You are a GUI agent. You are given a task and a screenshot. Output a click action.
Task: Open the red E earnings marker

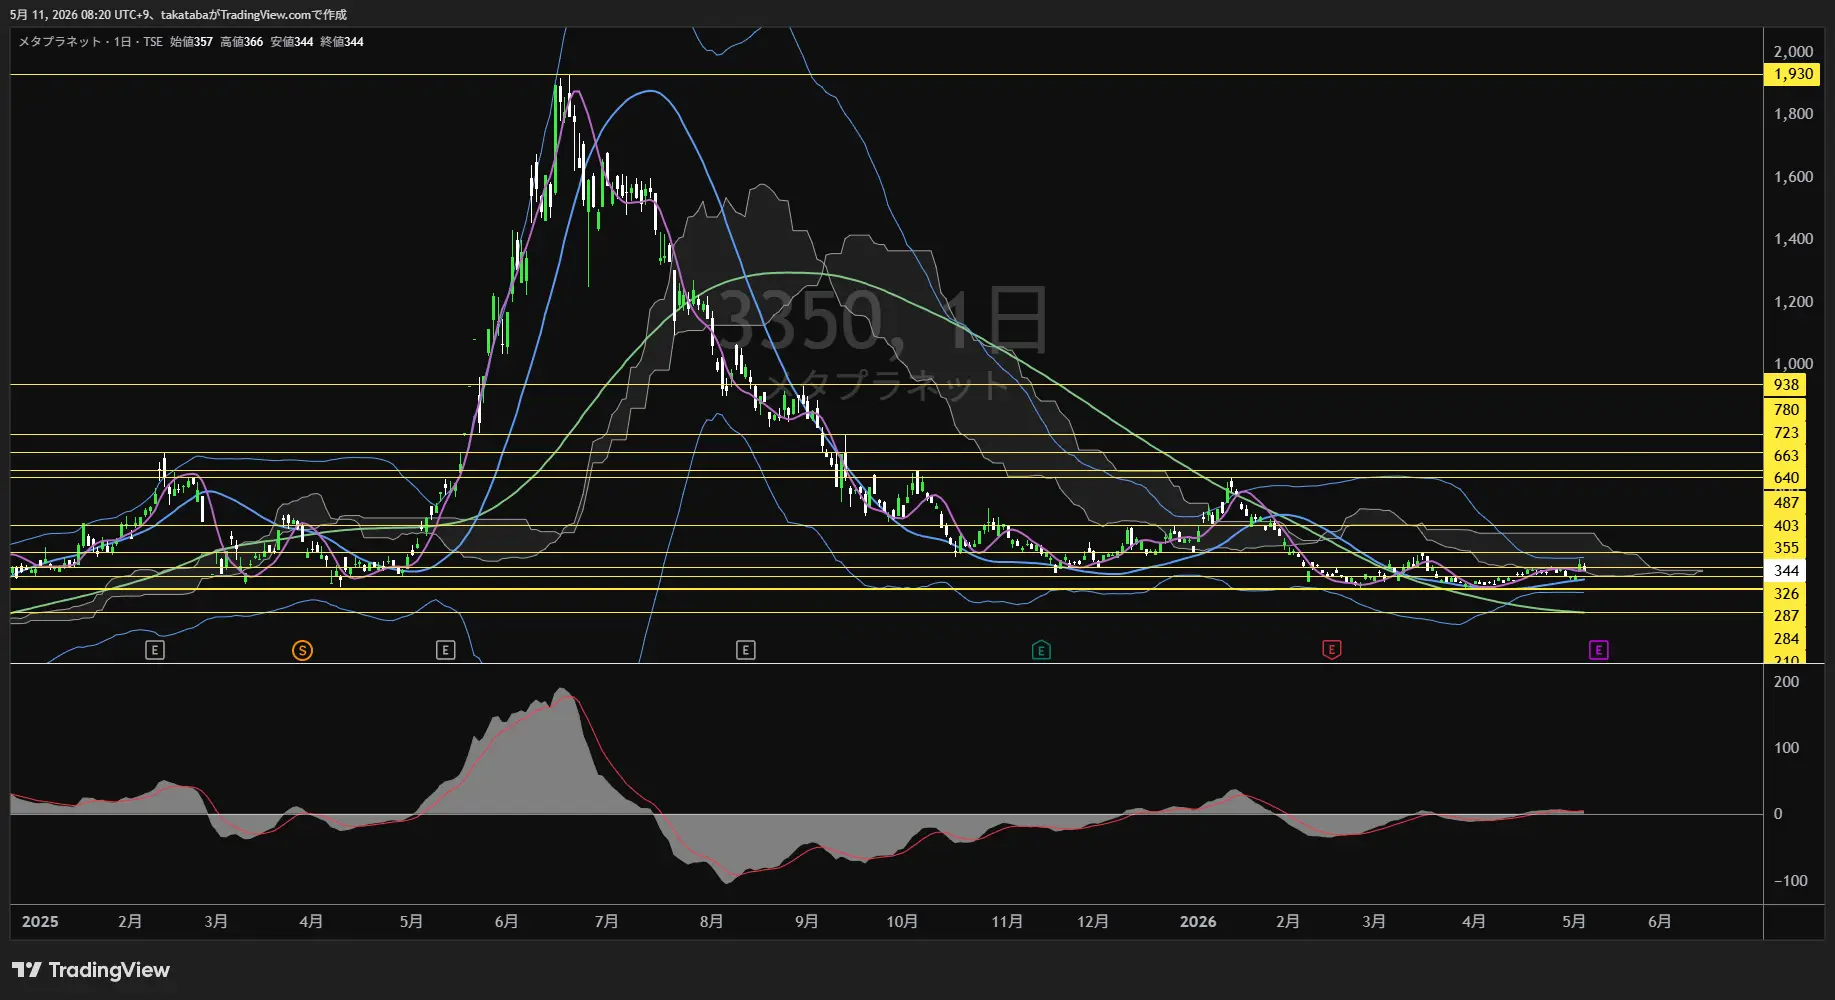coord(1331,651)
